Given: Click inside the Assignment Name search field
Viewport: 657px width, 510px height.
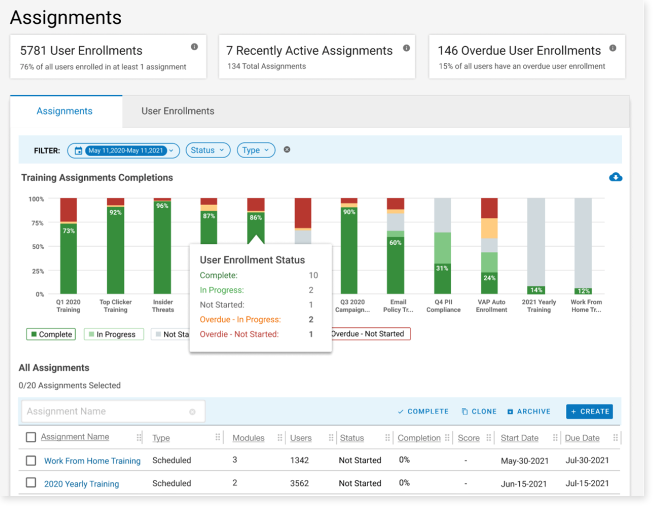Looking at the screenshot, I should coord(113,412).
